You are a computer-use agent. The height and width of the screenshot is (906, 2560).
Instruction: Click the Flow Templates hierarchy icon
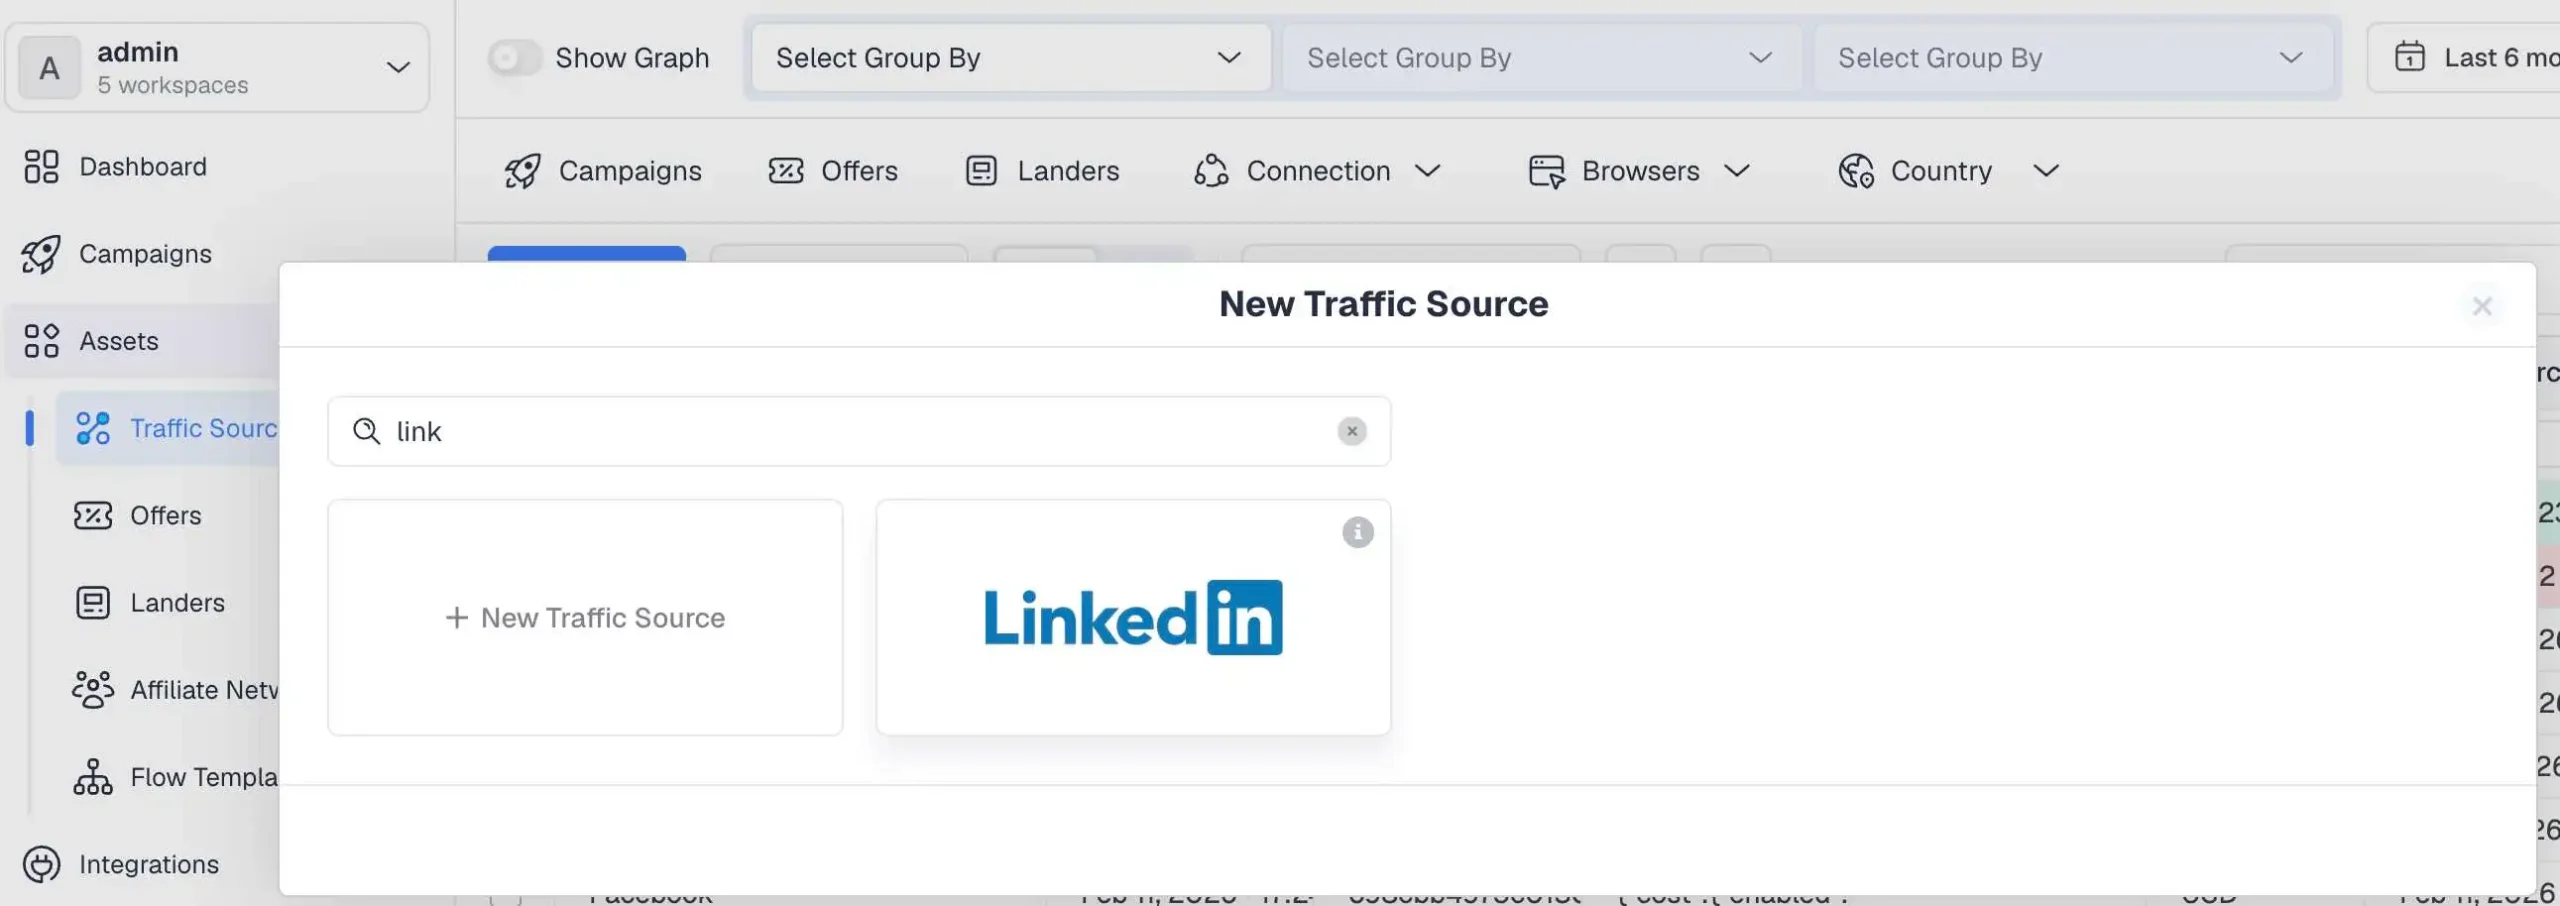(x=93, y=777)
